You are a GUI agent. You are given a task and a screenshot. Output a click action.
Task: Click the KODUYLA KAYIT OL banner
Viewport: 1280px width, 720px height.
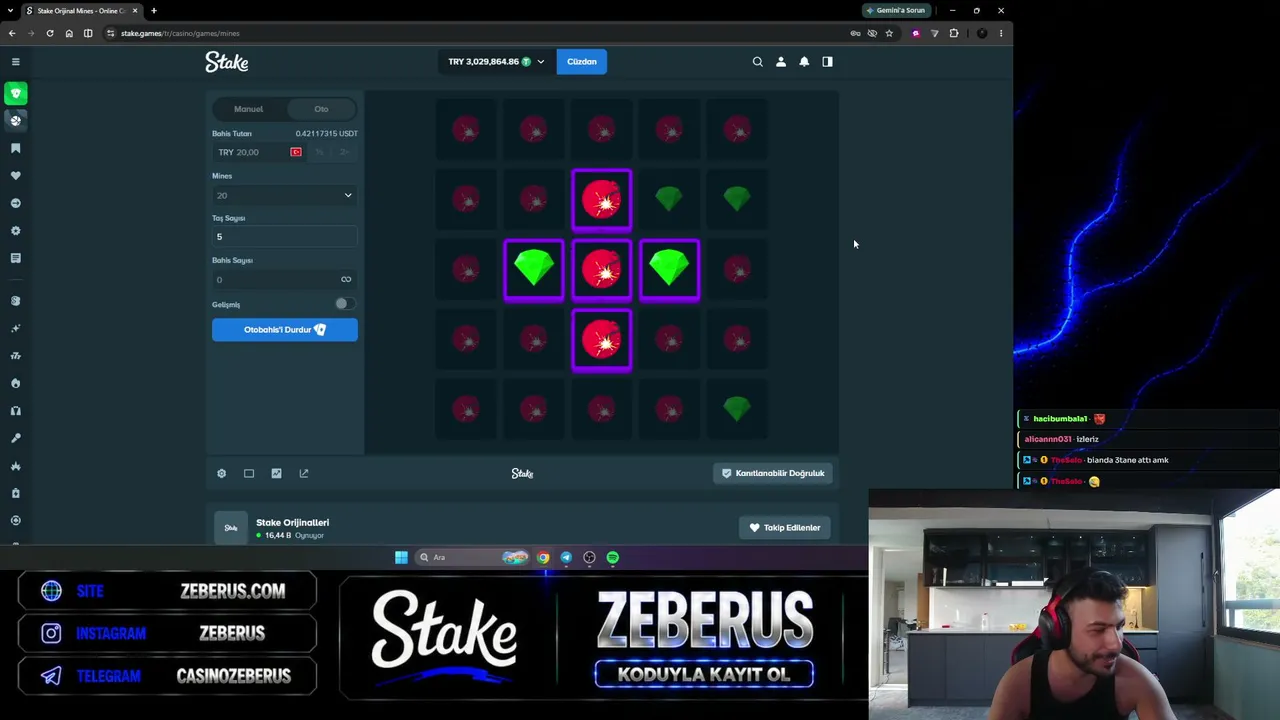click(x=704, y=674)
